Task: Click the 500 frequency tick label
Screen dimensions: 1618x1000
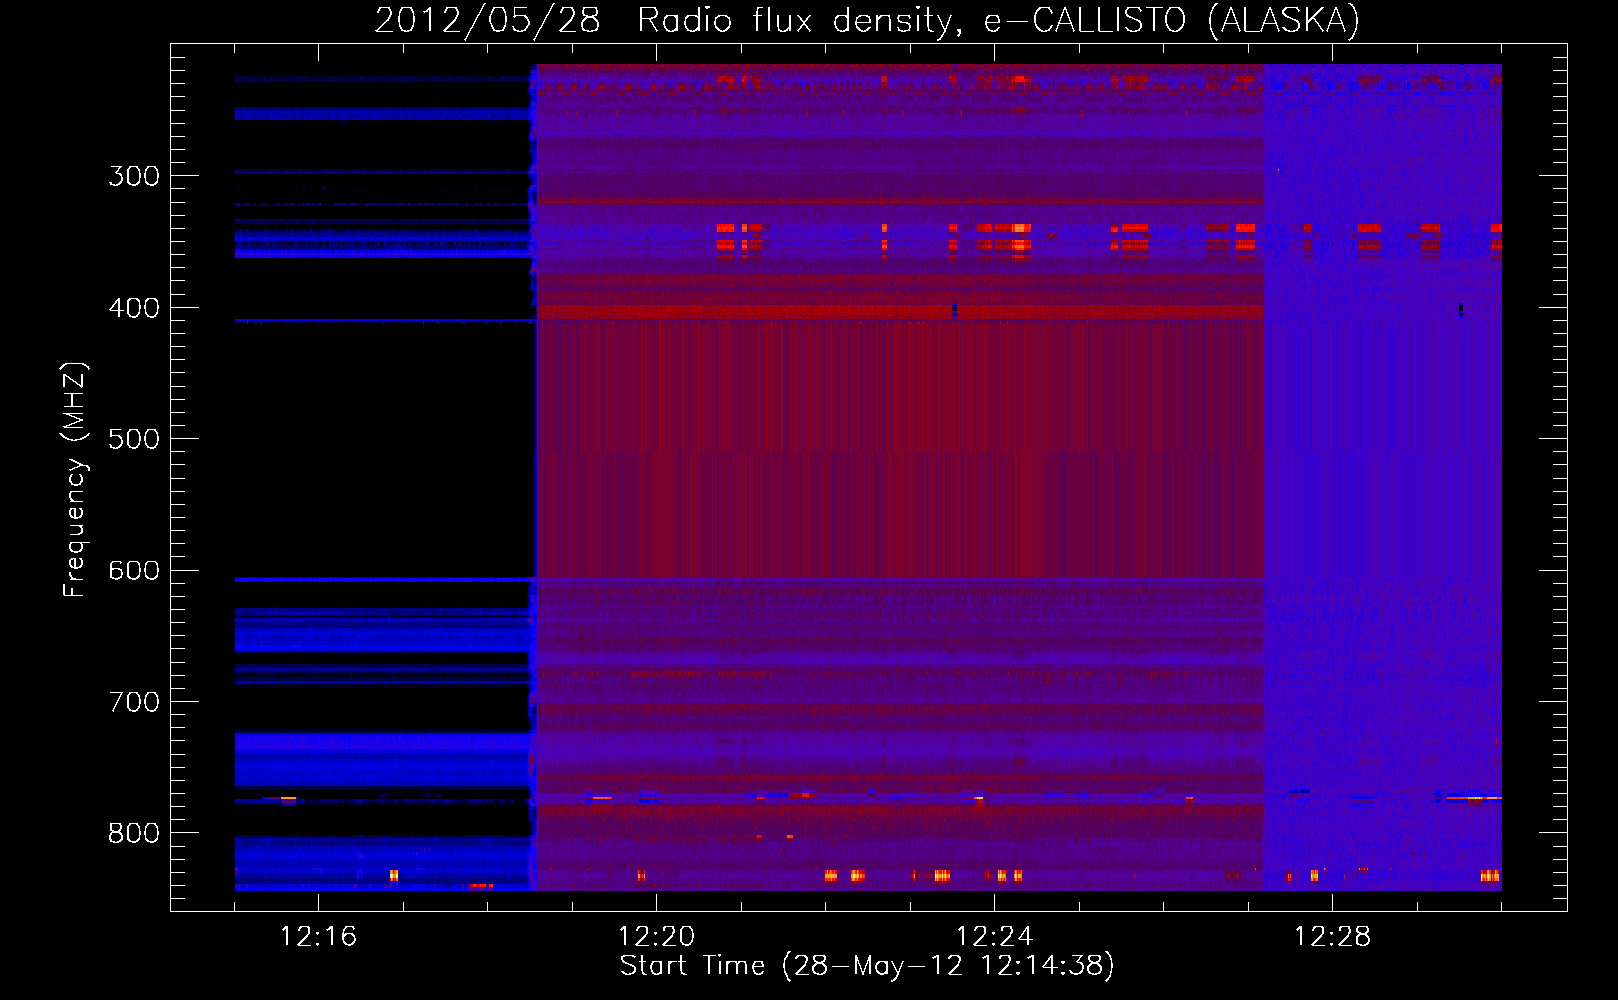Action: point(134,439)
